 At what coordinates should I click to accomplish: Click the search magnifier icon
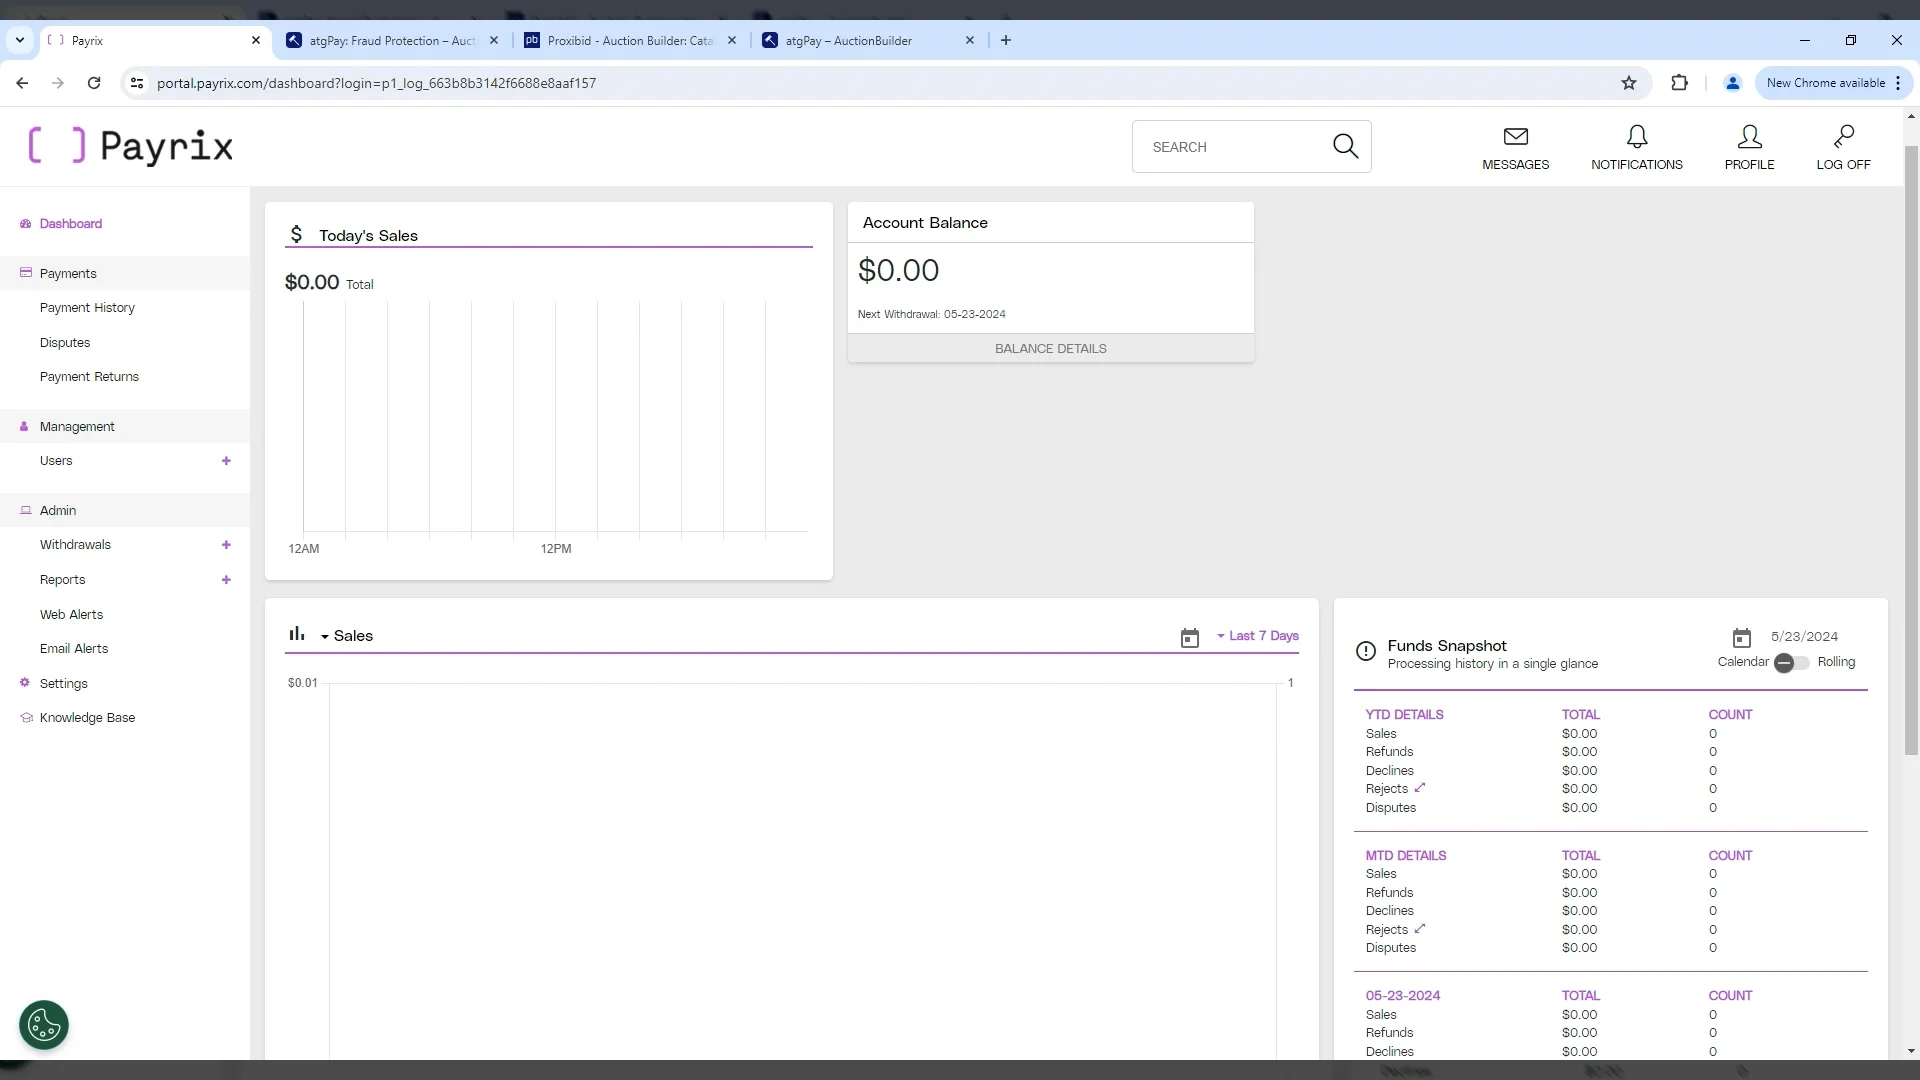tap(1345, 147)
